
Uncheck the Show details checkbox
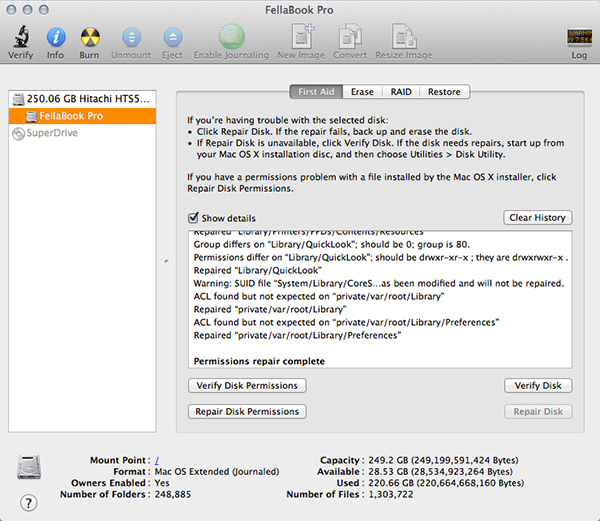click(x=193, y=218)
